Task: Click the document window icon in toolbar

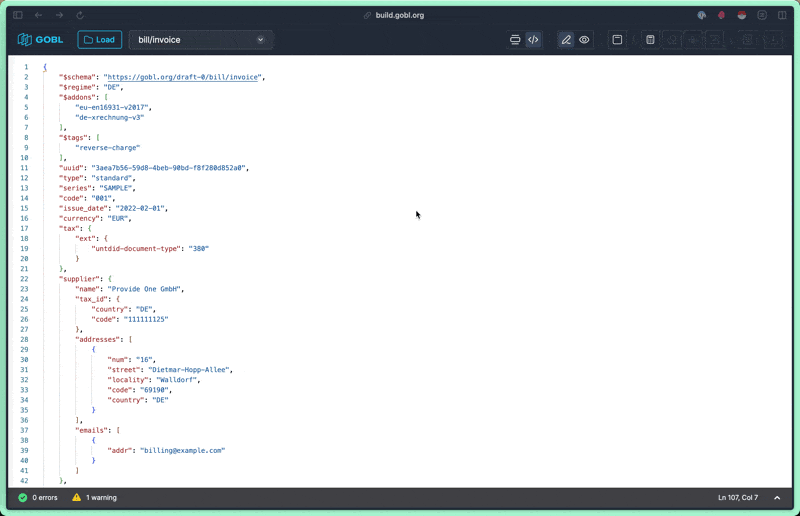Action: pos(617,40)
